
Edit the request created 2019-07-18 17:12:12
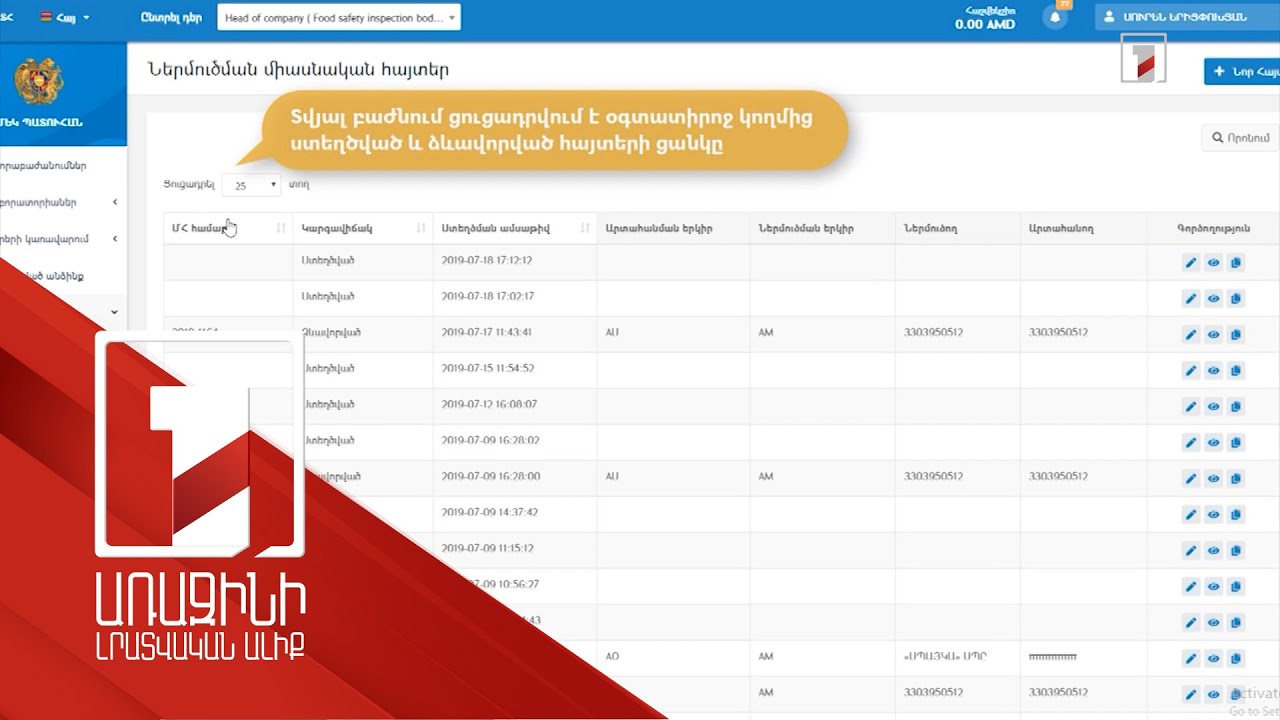[1190, 263]
